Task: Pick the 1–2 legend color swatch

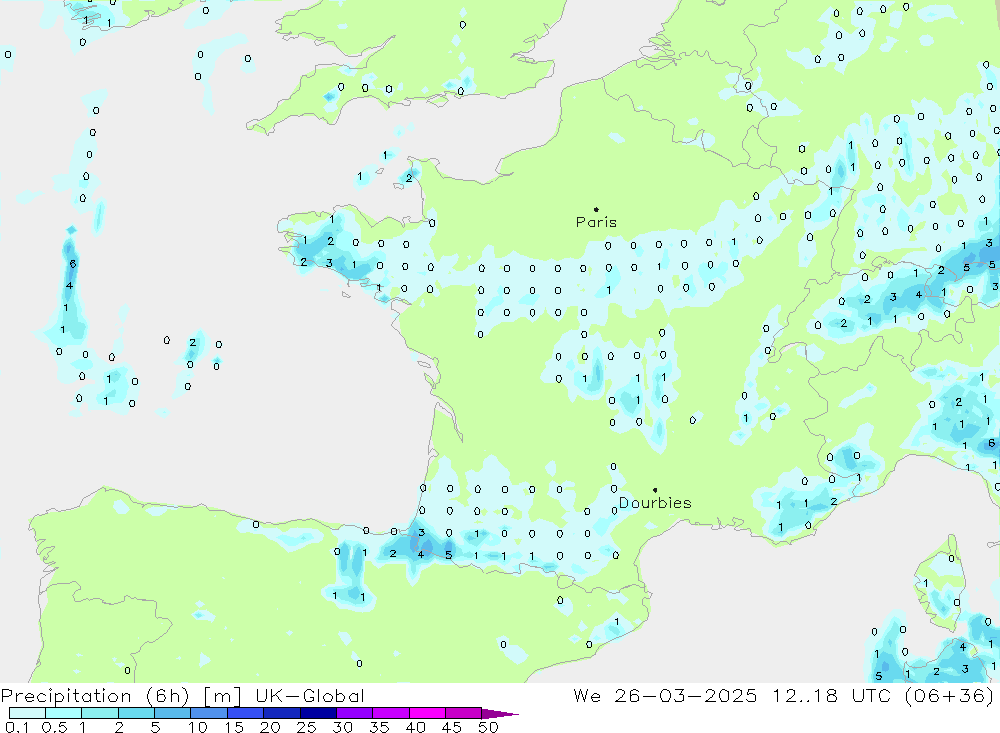Action: [x=100, y=713]
